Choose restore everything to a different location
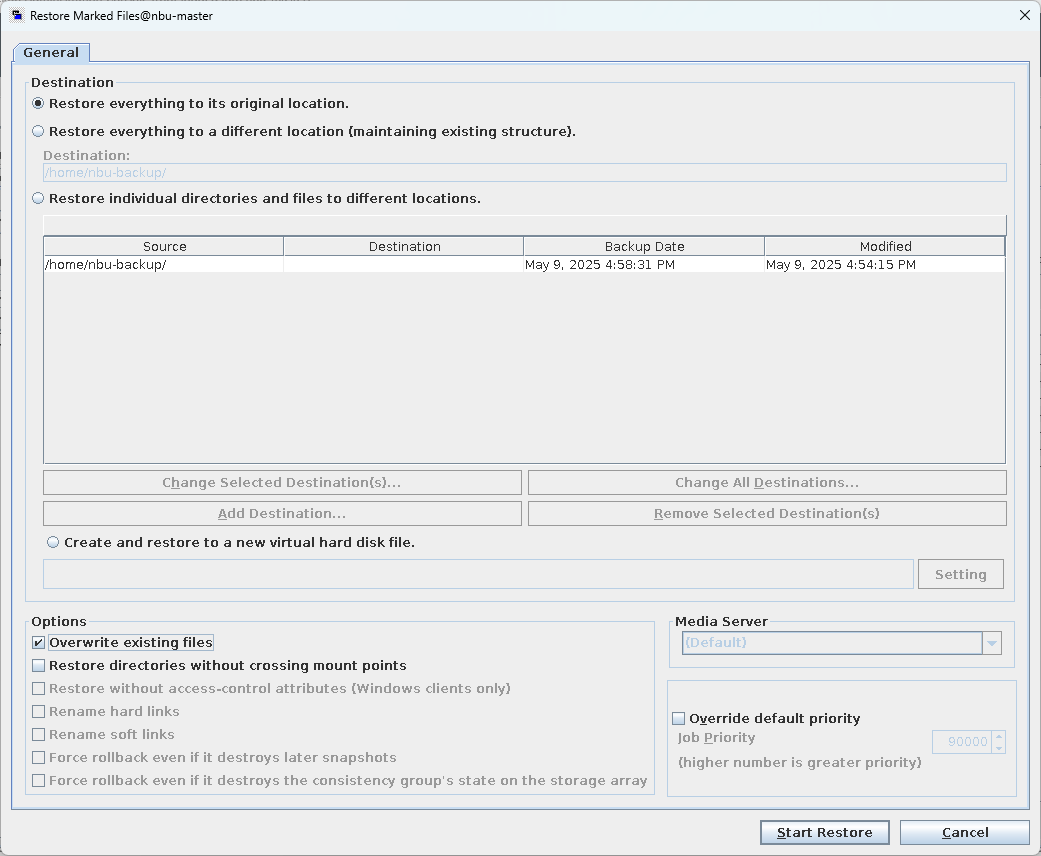The width and height of the screenshot is (1041, 856). coord(39,131)
